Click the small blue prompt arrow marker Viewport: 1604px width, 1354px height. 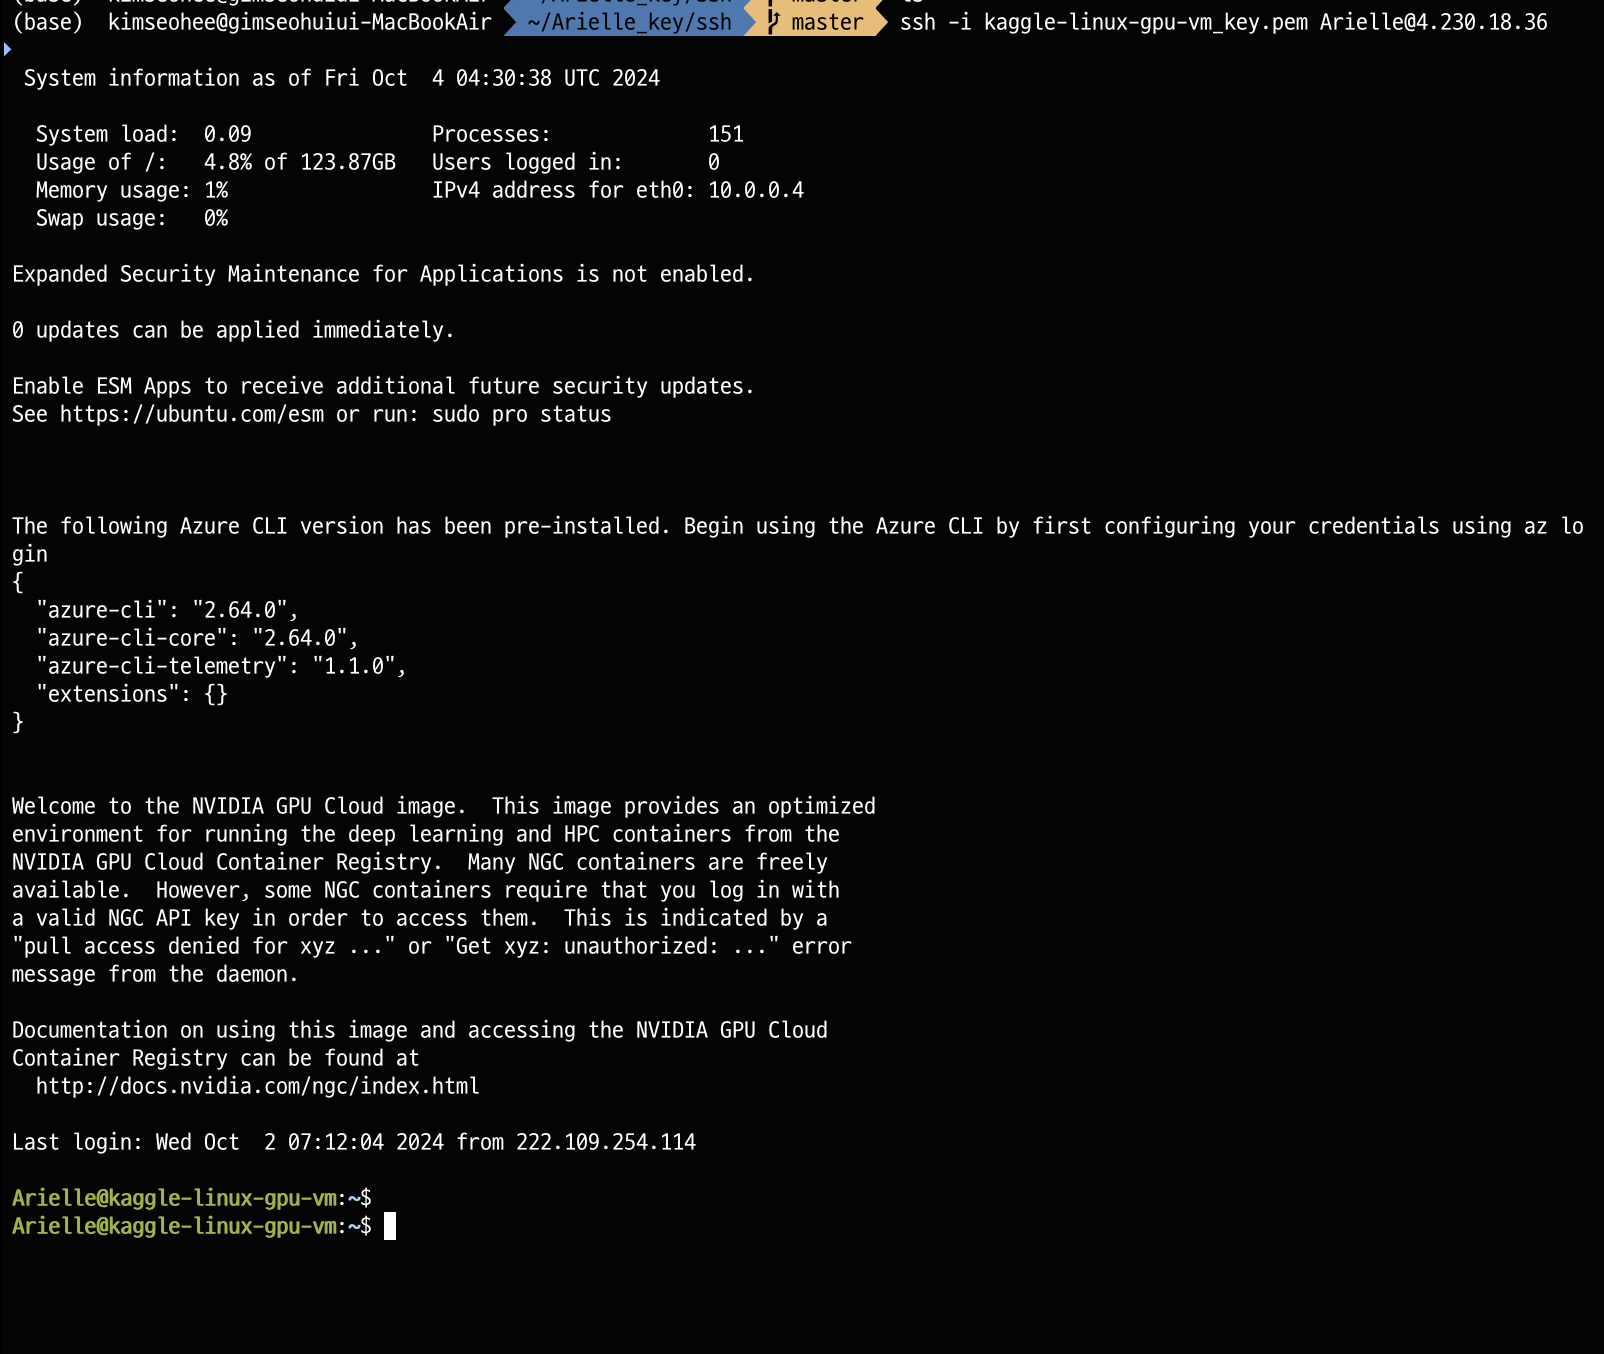click(7, 49)
